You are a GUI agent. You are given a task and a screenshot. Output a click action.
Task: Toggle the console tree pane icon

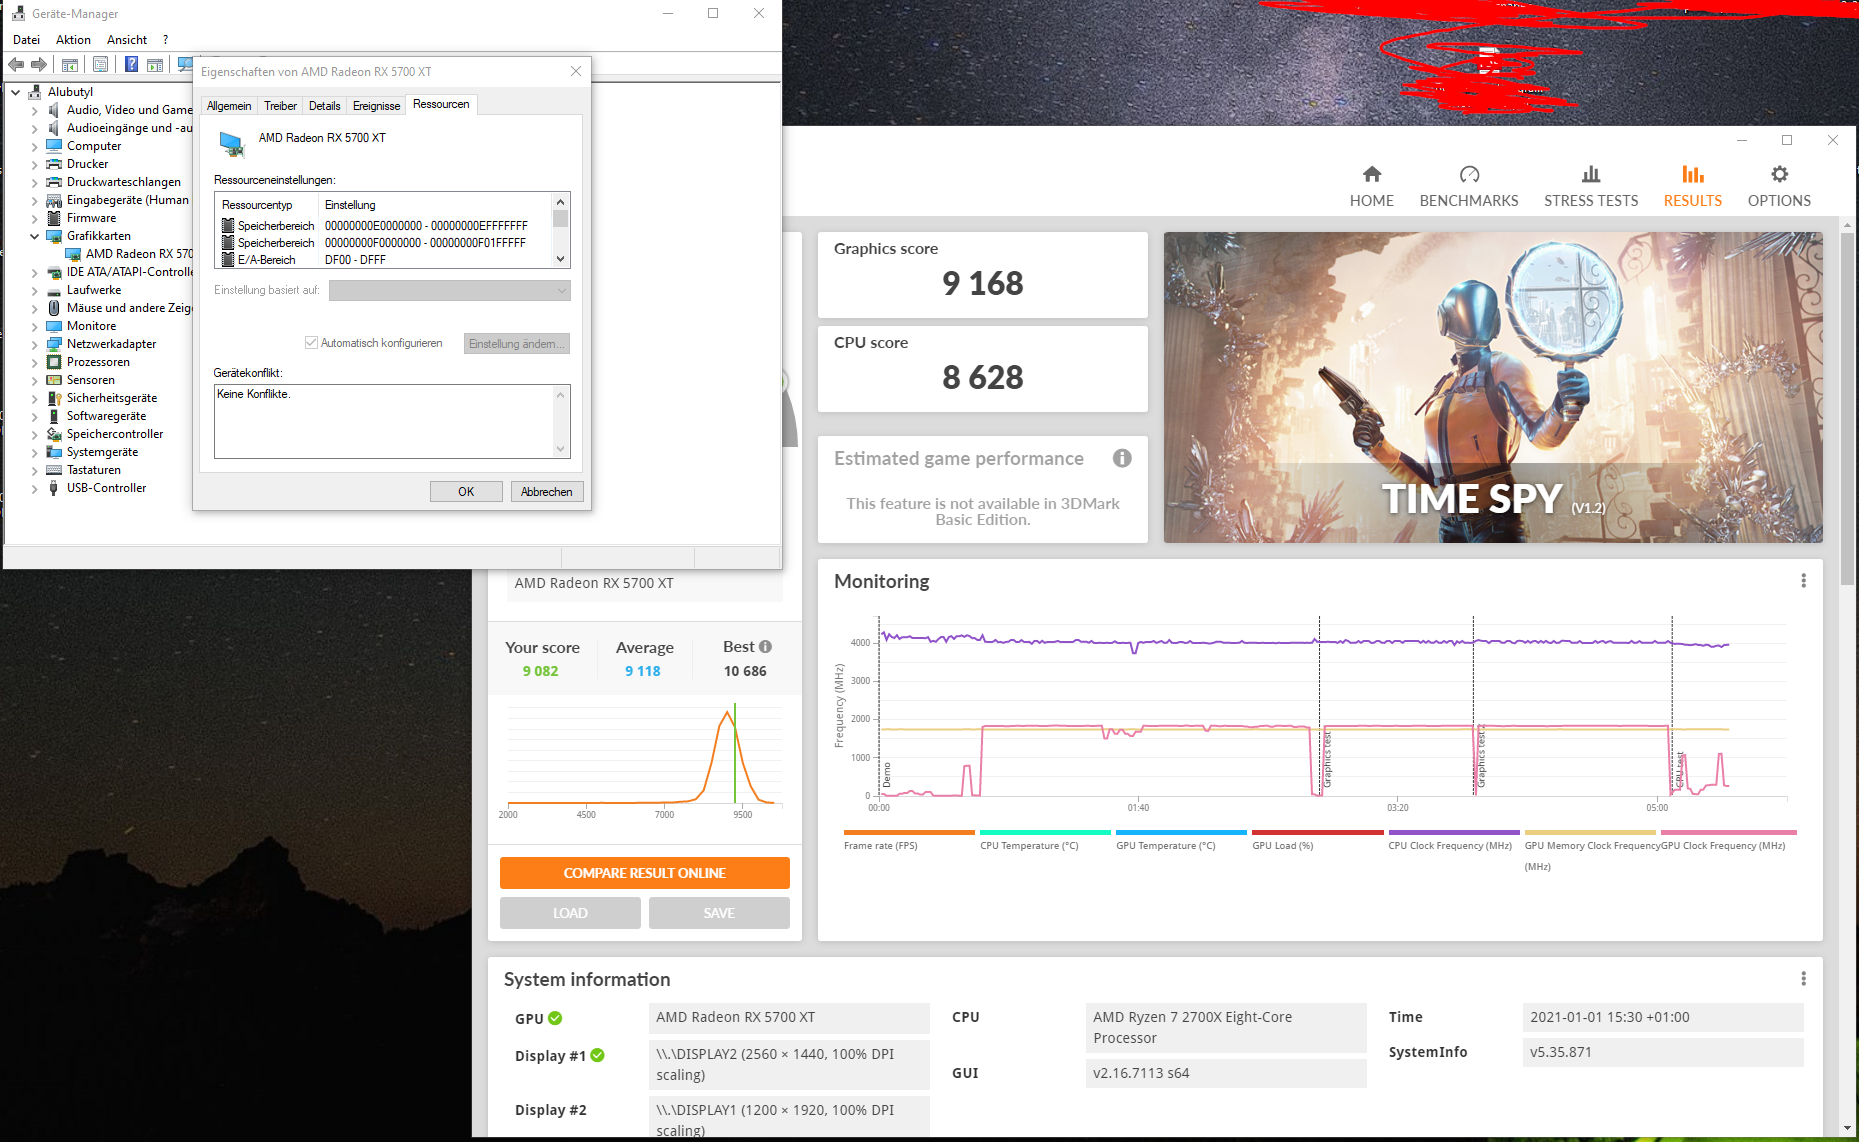point(70,65)
